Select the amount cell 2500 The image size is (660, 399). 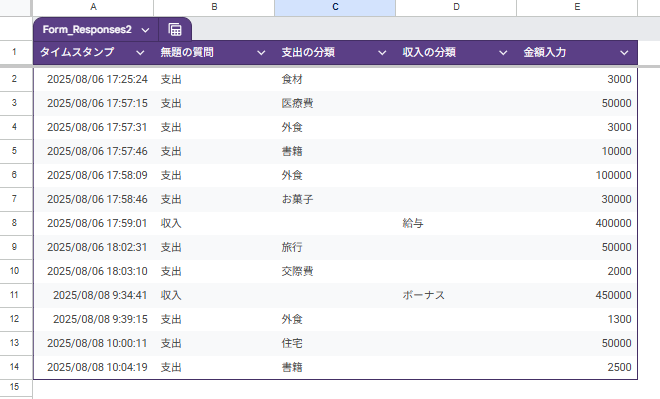577,367
